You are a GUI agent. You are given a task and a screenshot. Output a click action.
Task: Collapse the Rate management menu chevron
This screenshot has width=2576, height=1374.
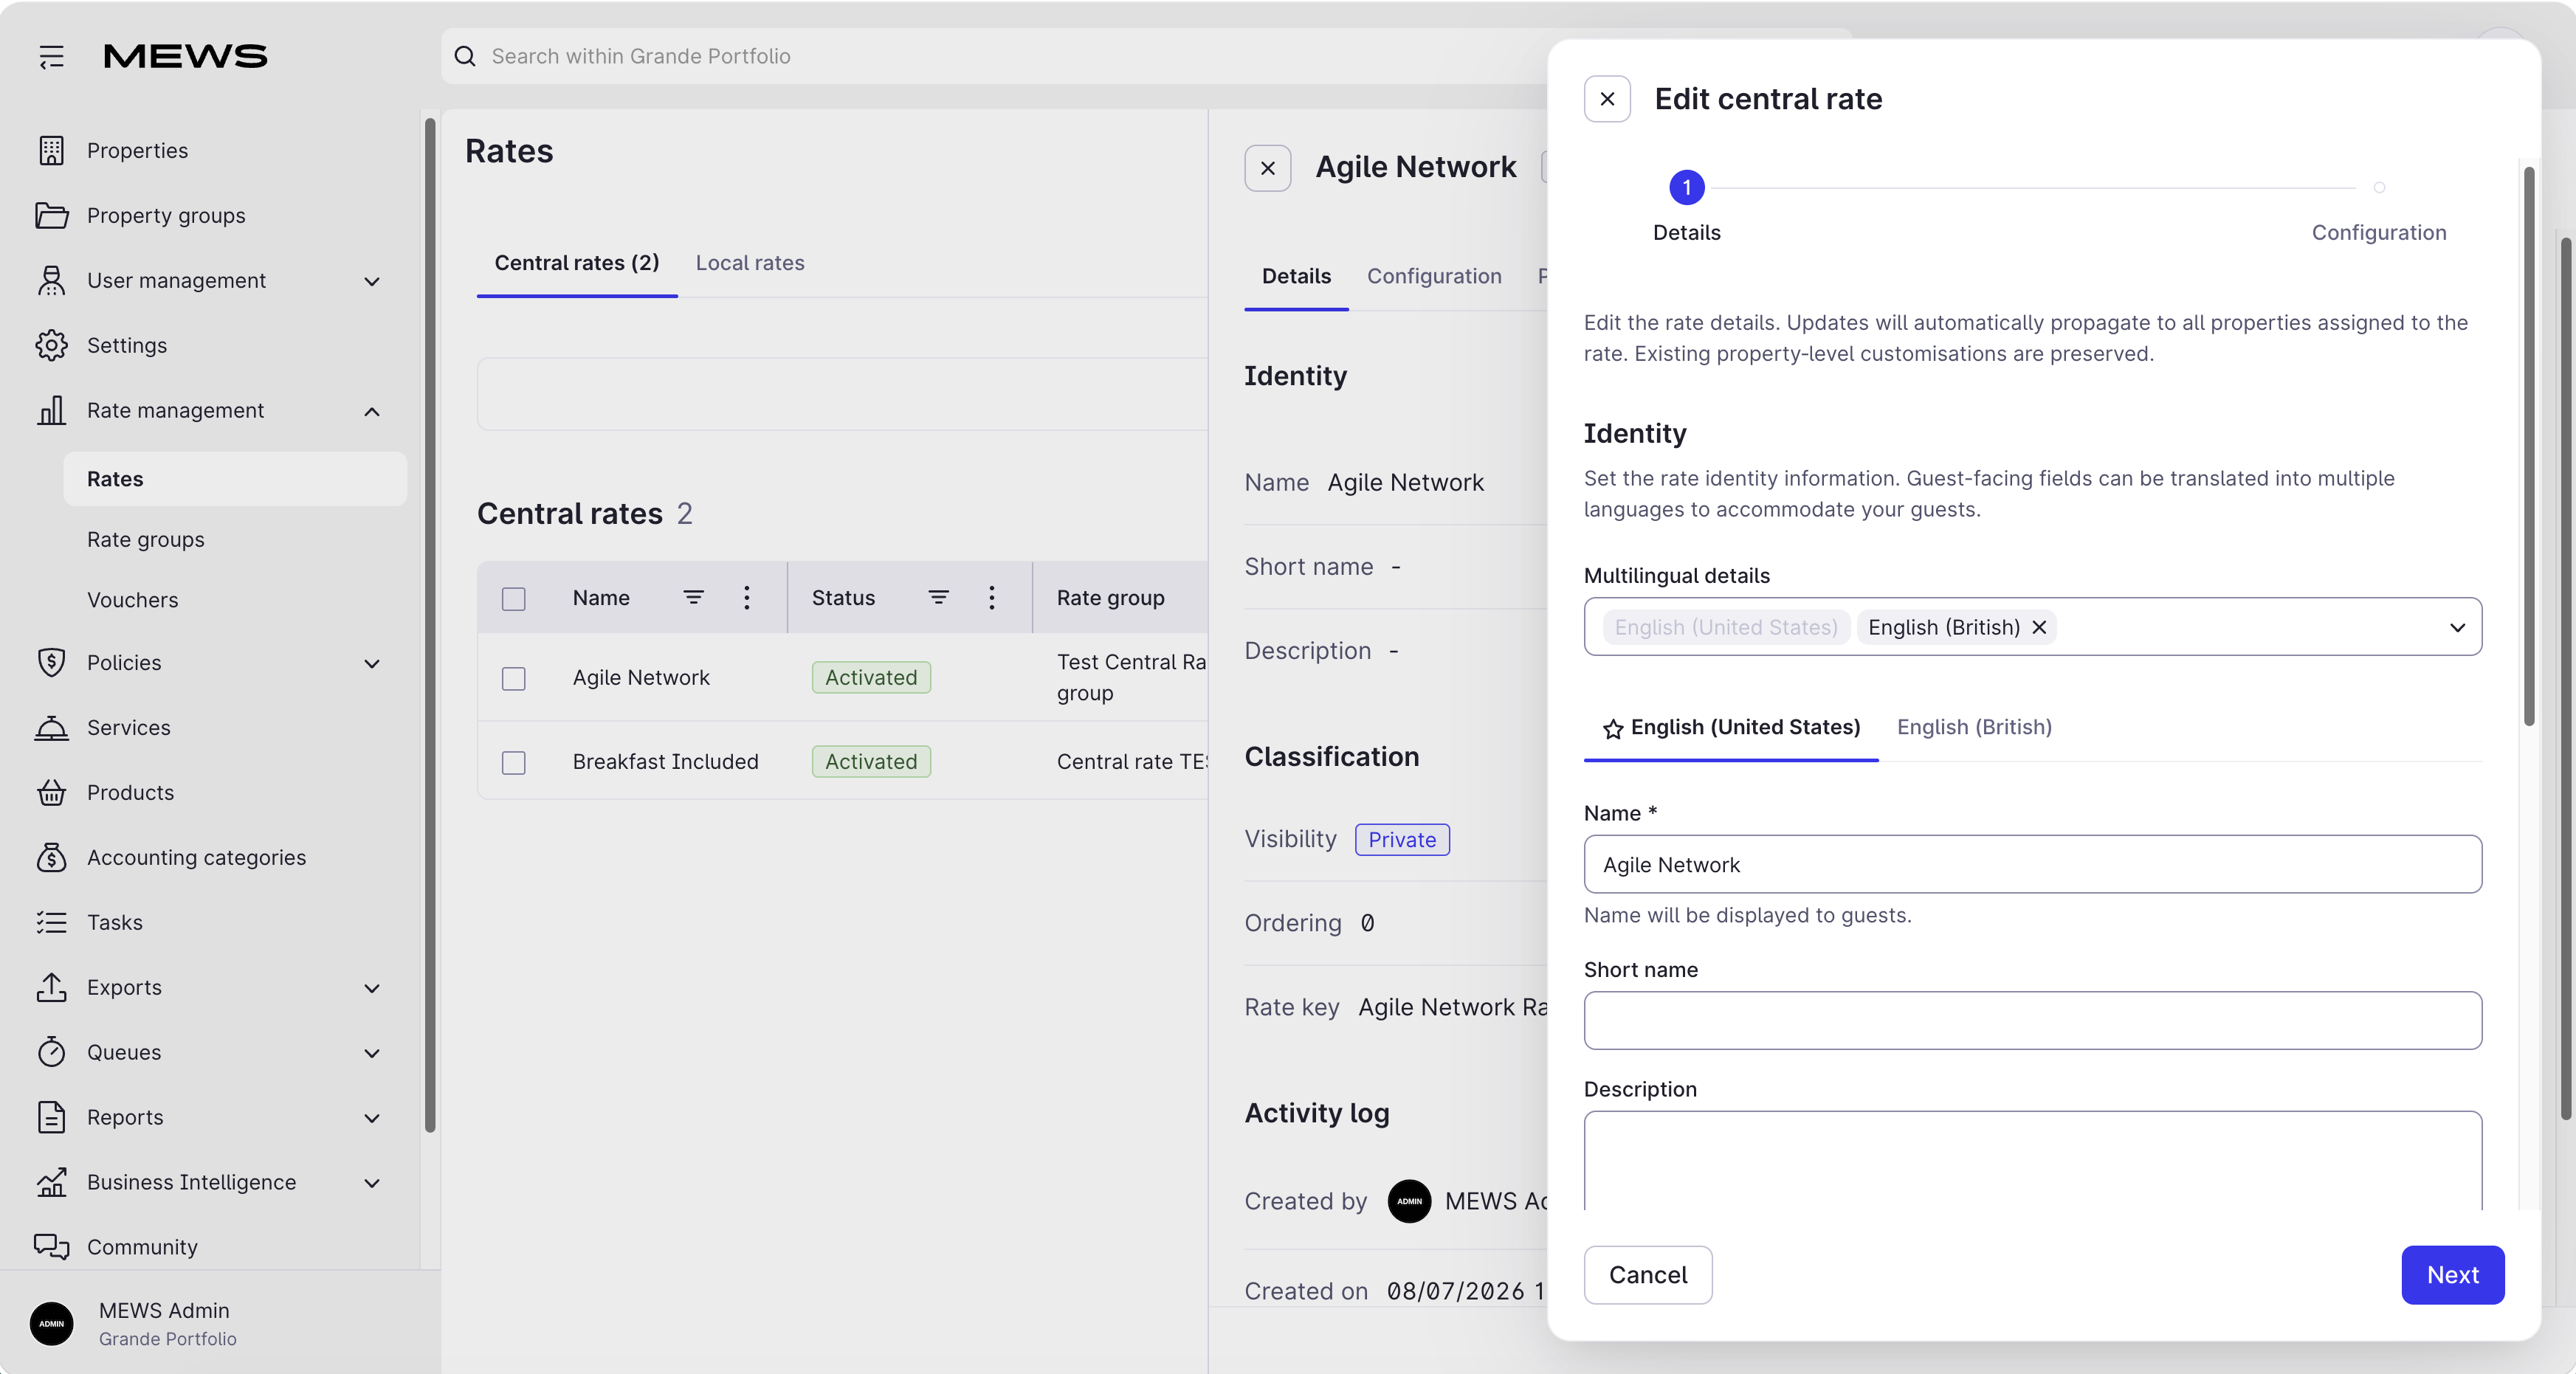[x=372, y=411]
